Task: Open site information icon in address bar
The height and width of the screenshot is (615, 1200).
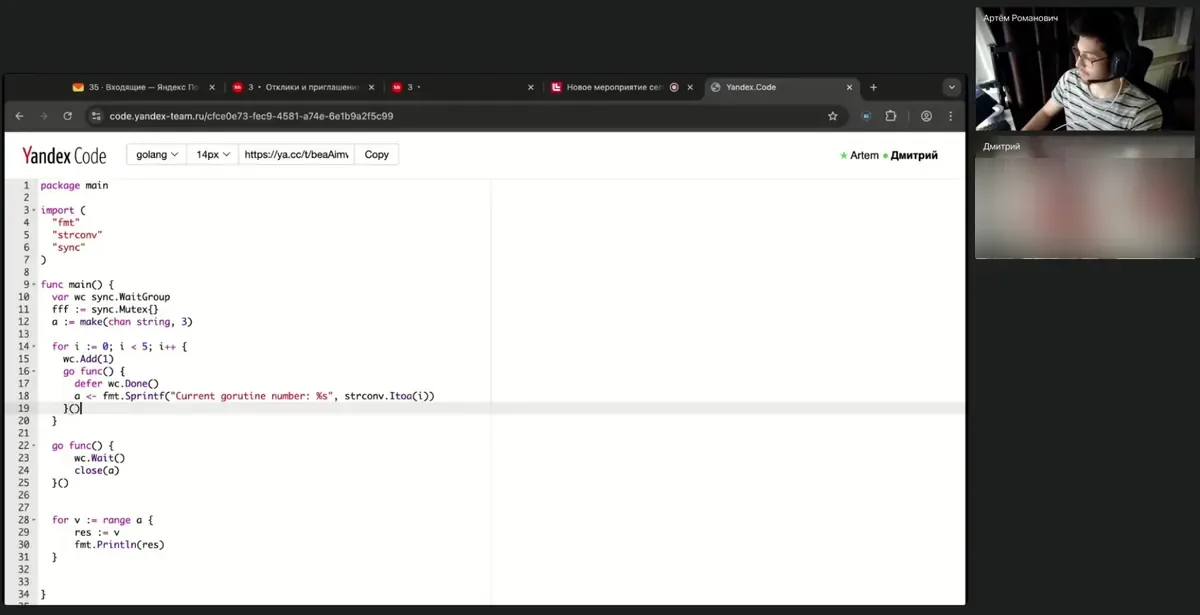Action: click(96, 116)
